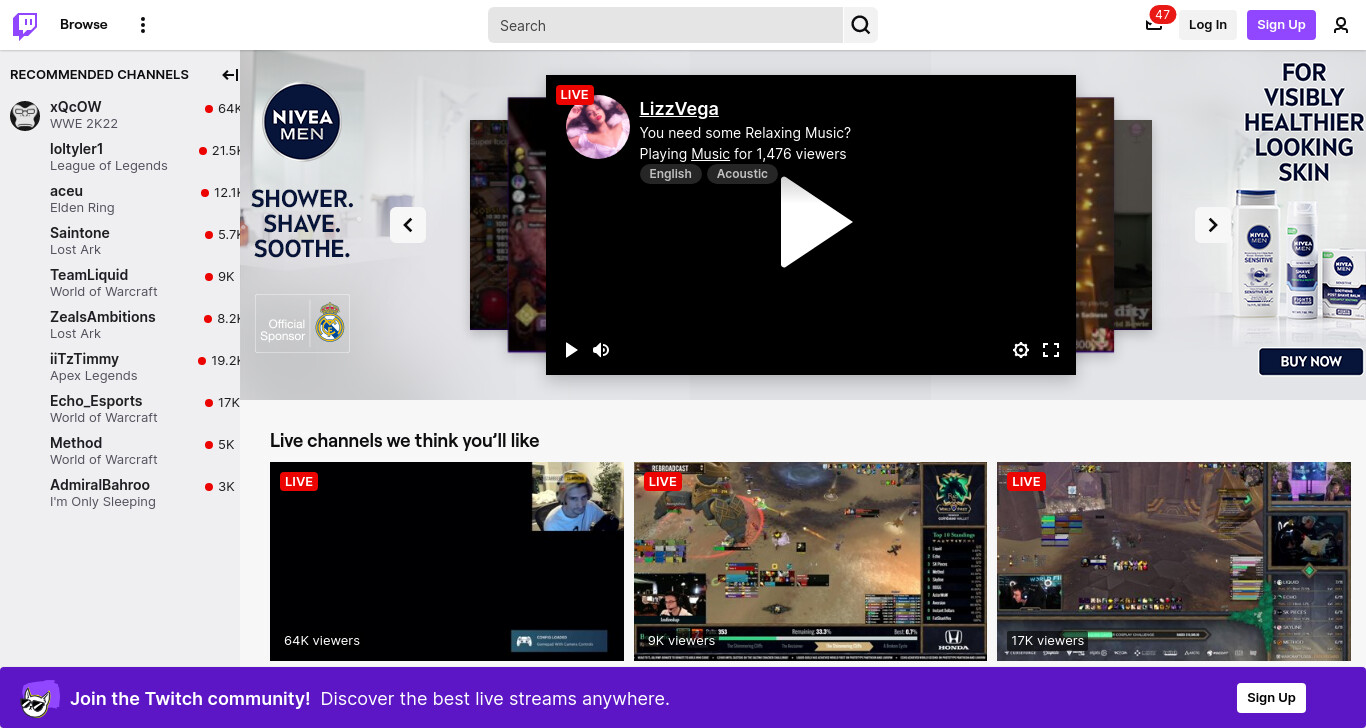Open the 64K viewers stream thumbnail
The width and height of the screenshot is (1366, 728).
[x=447, y=561]
